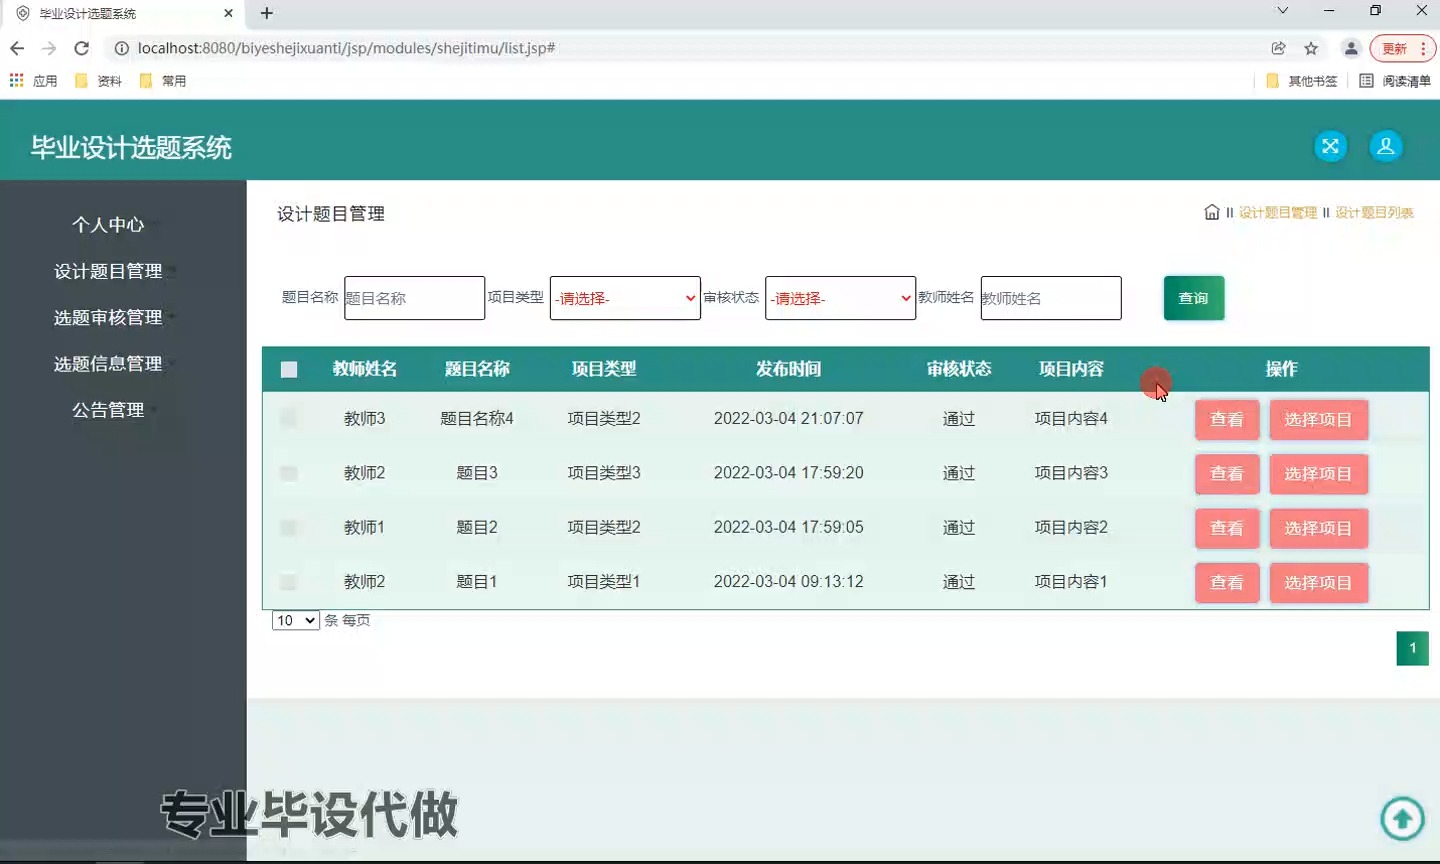
Task: Check the row checkbox for 题目1
Action: [289, 581]
